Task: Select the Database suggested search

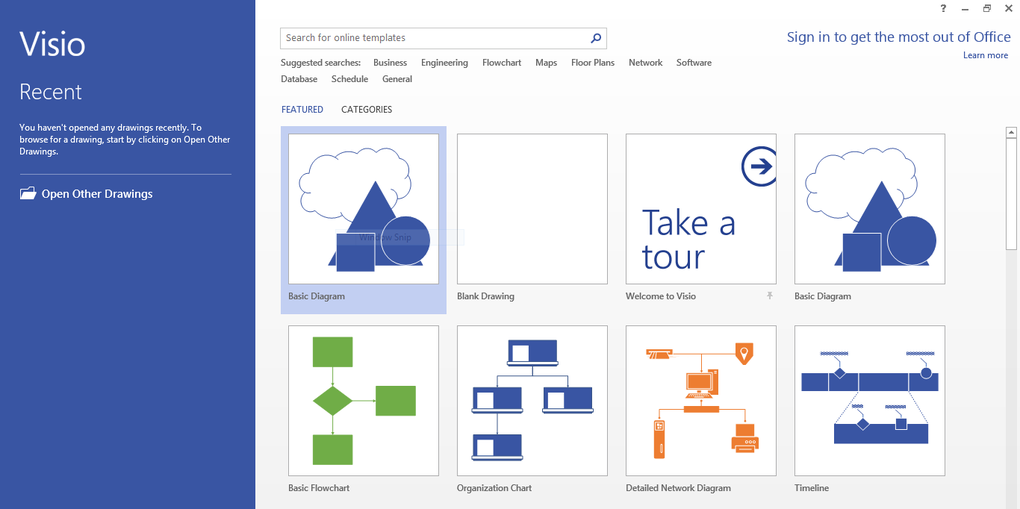Action: click(x=299, y=79)
